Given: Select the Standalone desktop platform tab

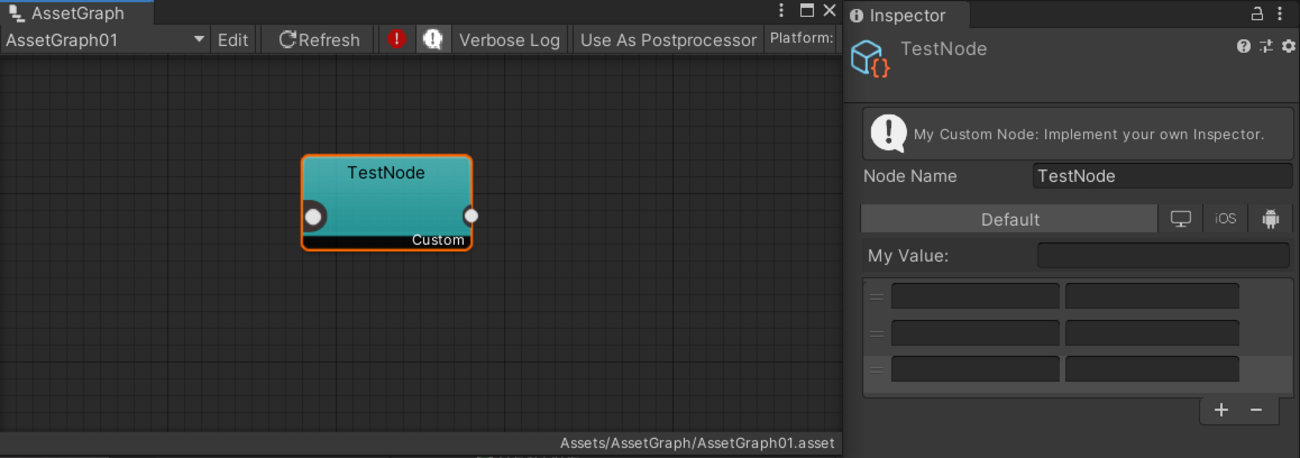Looking at the screenshot, I should click(1181, 219).
